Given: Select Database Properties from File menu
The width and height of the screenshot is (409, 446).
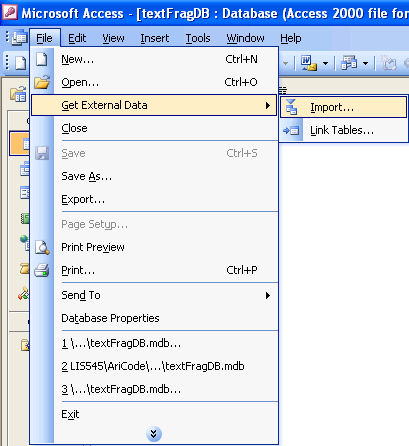Looking at the screenshot, I should pos(110,318).
